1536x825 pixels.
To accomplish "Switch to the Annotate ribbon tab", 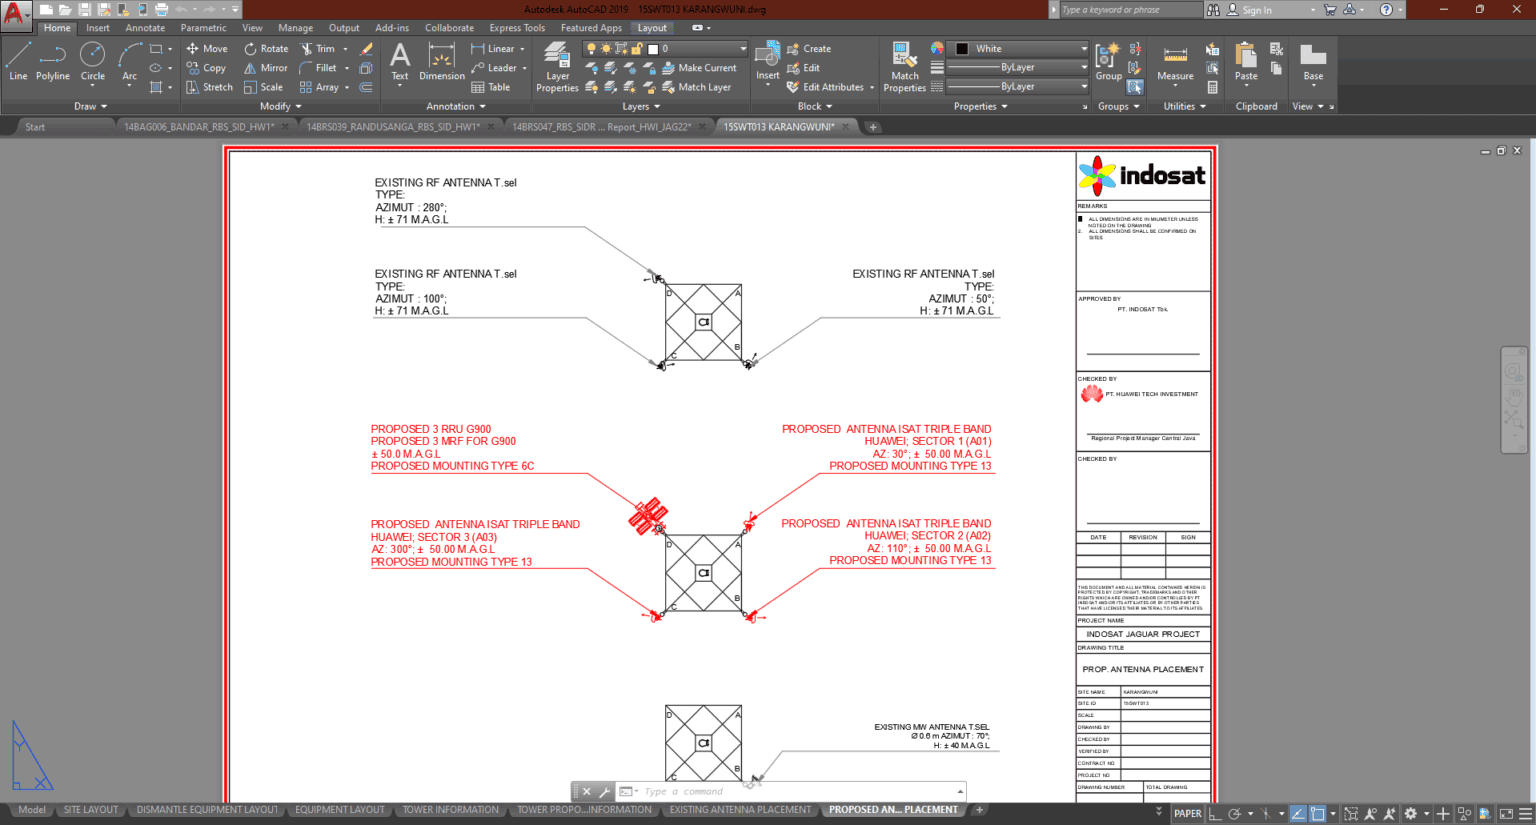I will click(x=145, y=28).
